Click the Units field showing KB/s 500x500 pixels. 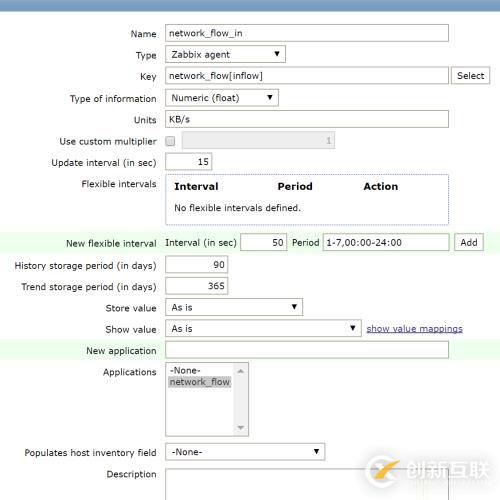tap(307, 119)
